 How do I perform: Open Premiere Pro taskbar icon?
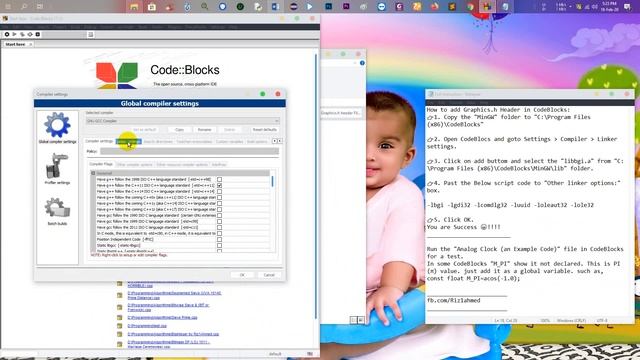point(346,7)
